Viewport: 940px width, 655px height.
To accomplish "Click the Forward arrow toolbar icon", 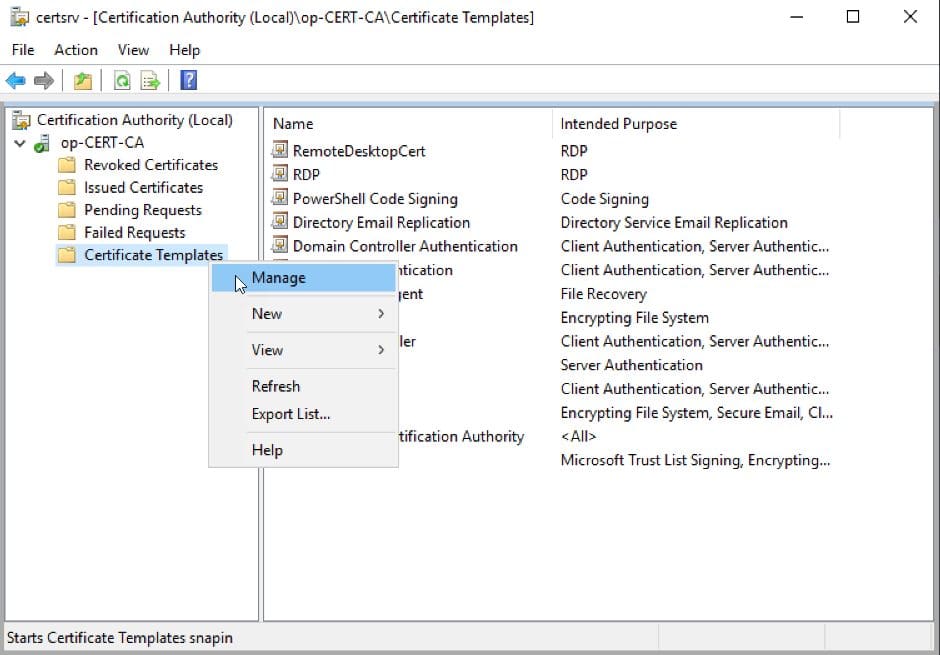I will [x=44, y=80].
